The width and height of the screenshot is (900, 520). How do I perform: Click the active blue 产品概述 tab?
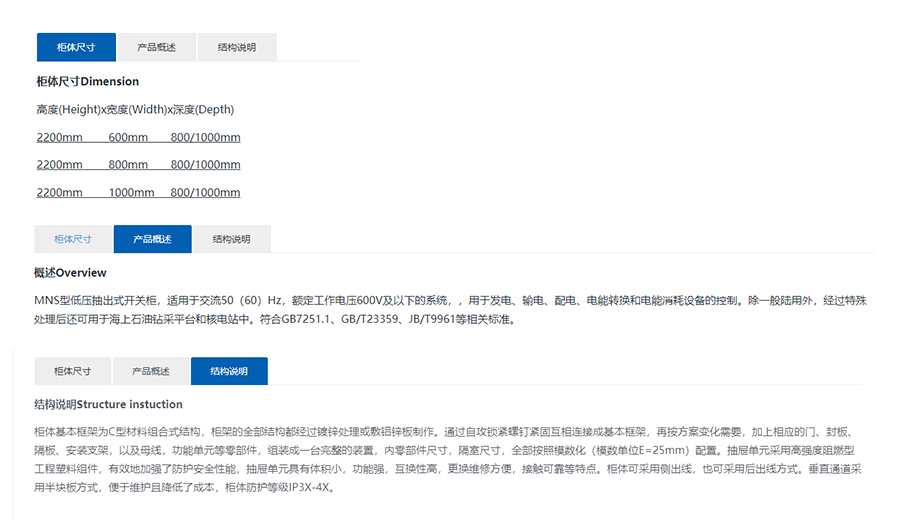[152, 239]
